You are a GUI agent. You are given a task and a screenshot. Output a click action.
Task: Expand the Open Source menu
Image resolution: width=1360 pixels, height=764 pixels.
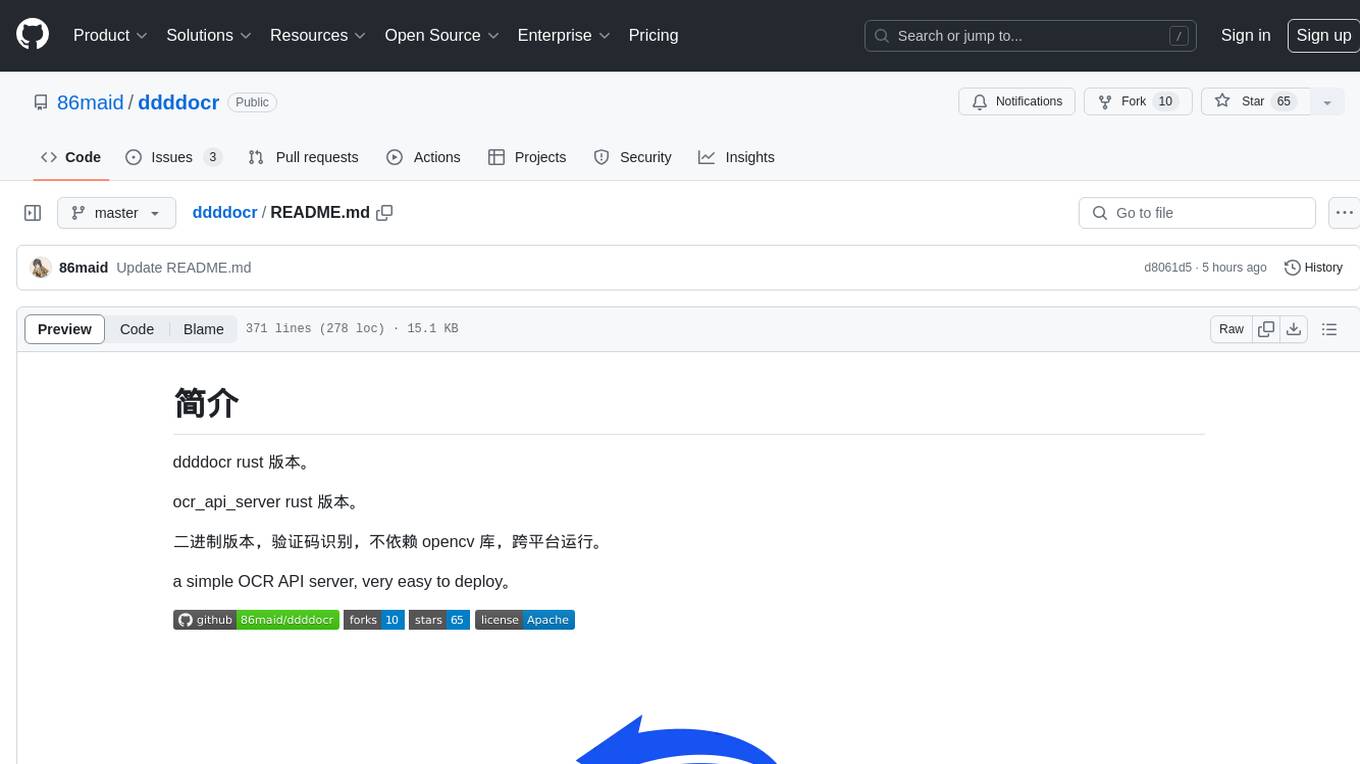click(x=442, y=35)
